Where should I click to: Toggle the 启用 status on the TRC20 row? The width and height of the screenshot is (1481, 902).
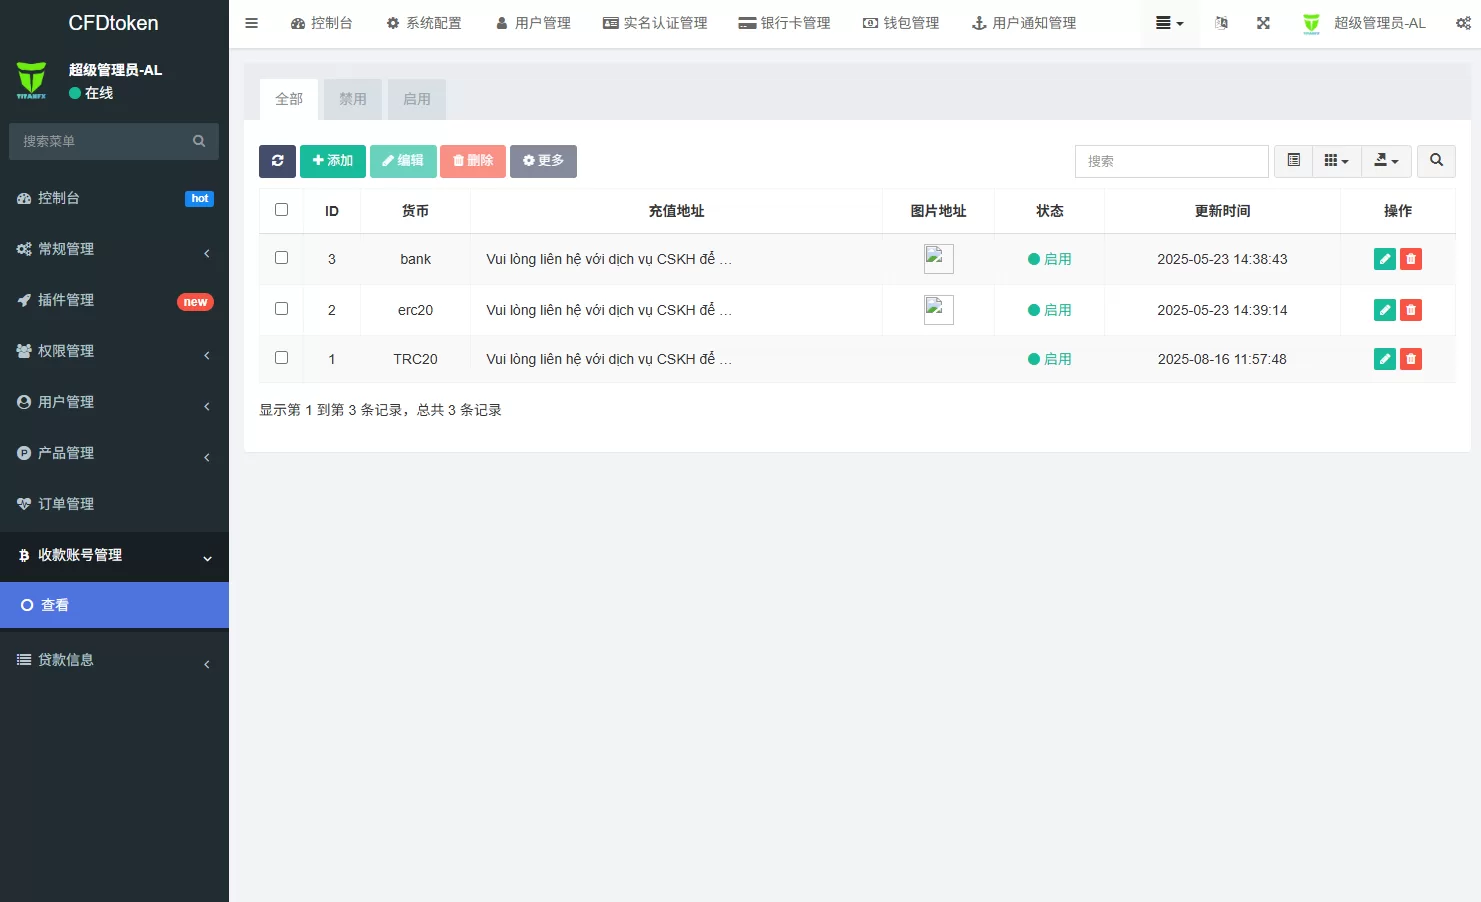(1050, 358)
